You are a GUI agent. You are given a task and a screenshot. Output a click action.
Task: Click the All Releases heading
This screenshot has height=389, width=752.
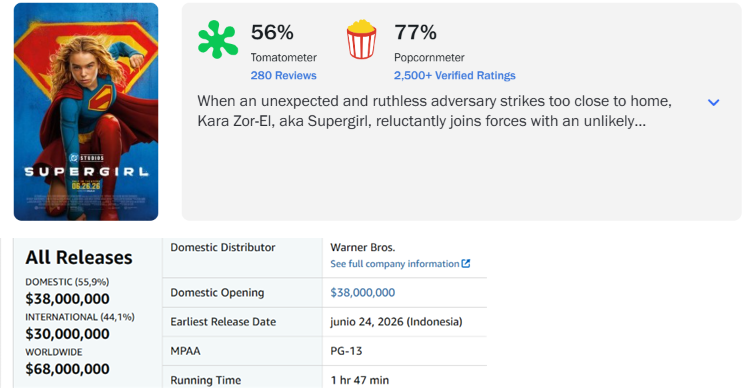(x=79, y=258)
